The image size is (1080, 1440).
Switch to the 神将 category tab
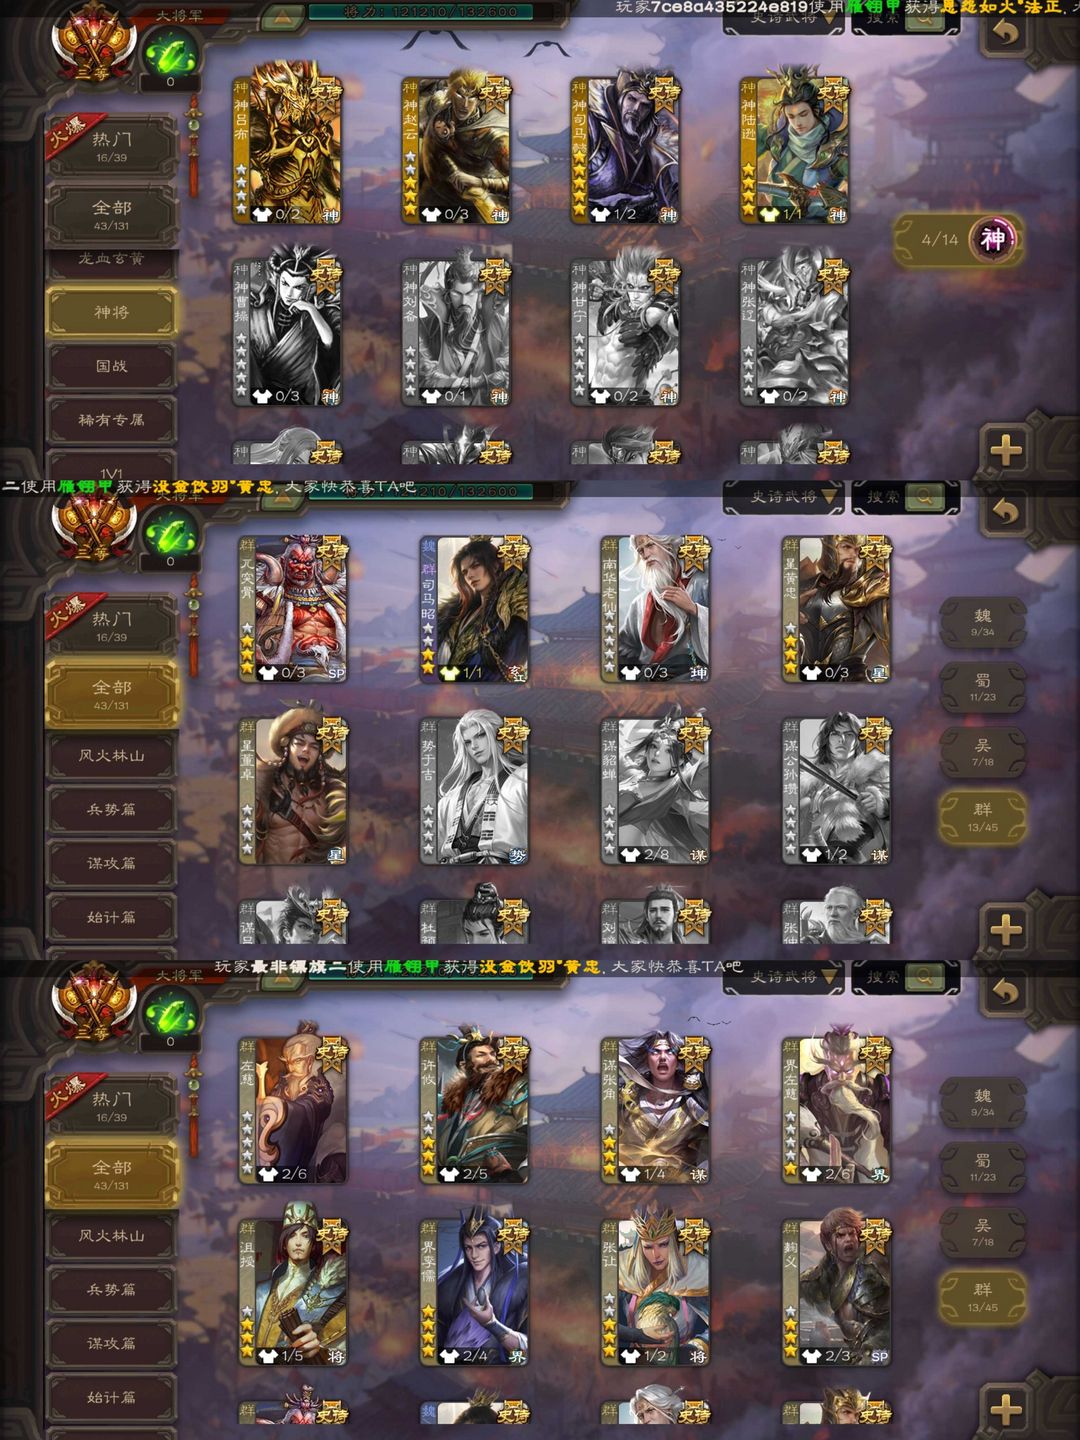point(112,312)
